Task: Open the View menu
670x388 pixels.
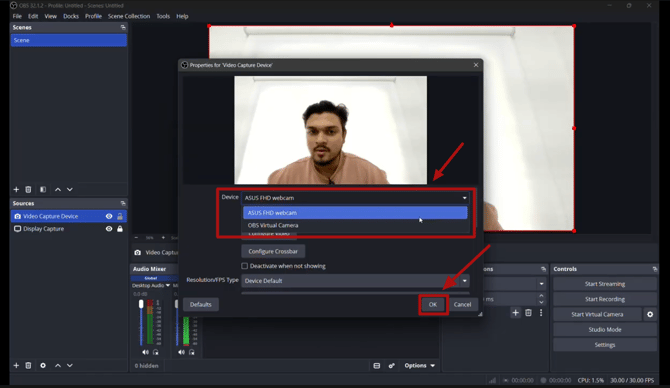Action: (x=50, y=16)
